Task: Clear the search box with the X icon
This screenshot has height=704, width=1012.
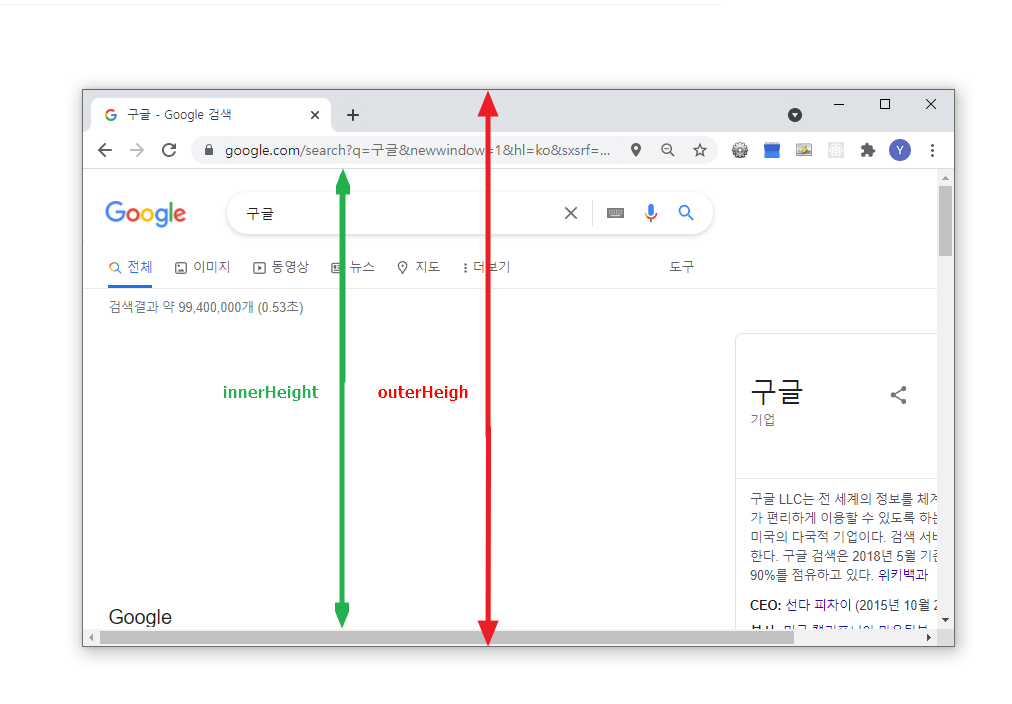Action: [x=571, y=213]
